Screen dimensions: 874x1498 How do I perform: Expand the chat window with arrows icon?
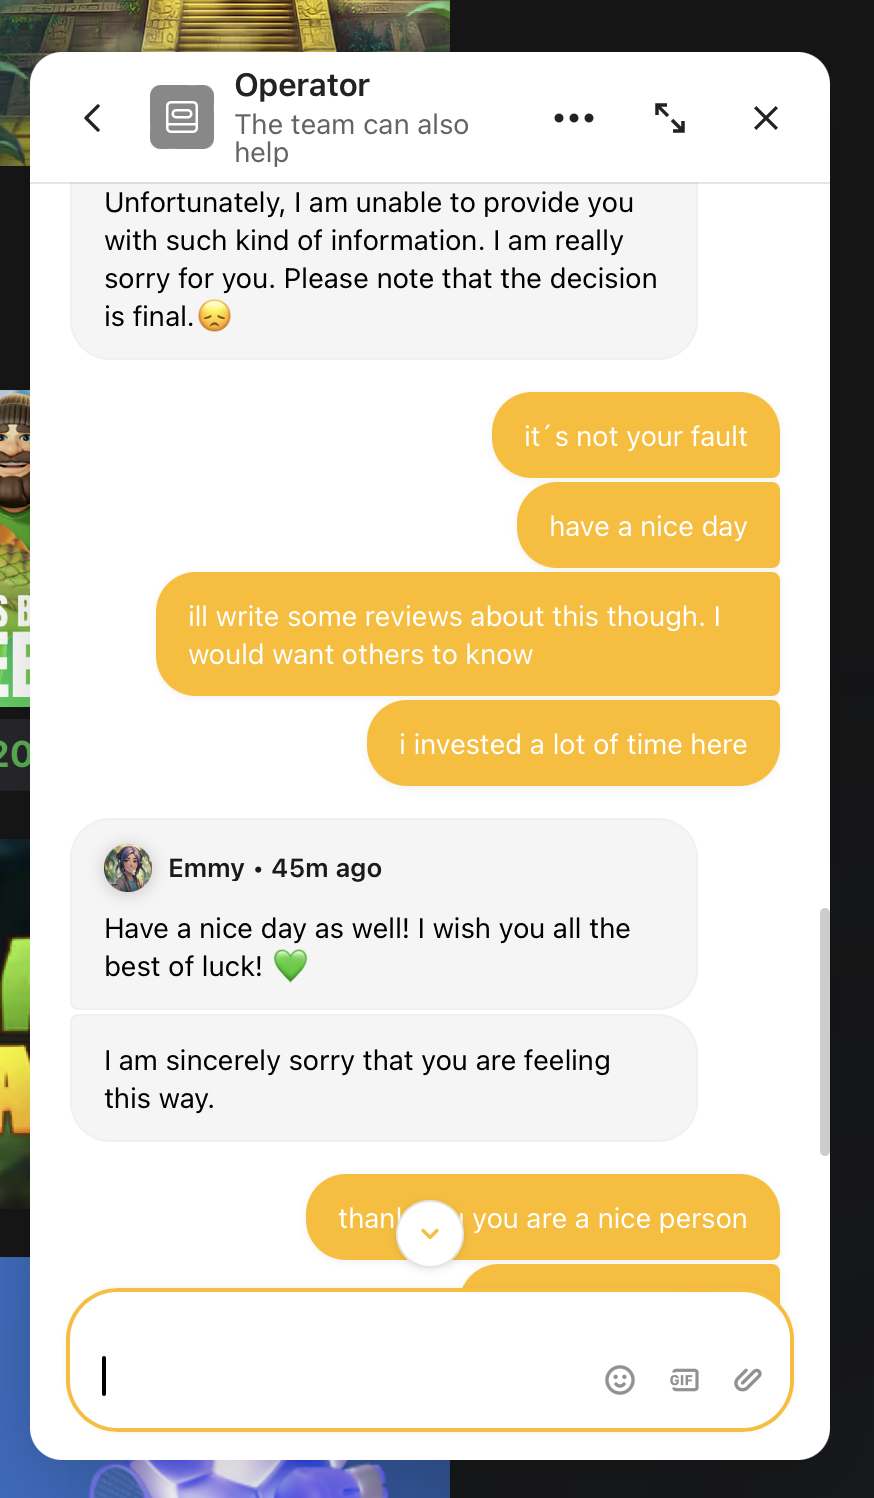pyautogui.click(x=670, y=118)
